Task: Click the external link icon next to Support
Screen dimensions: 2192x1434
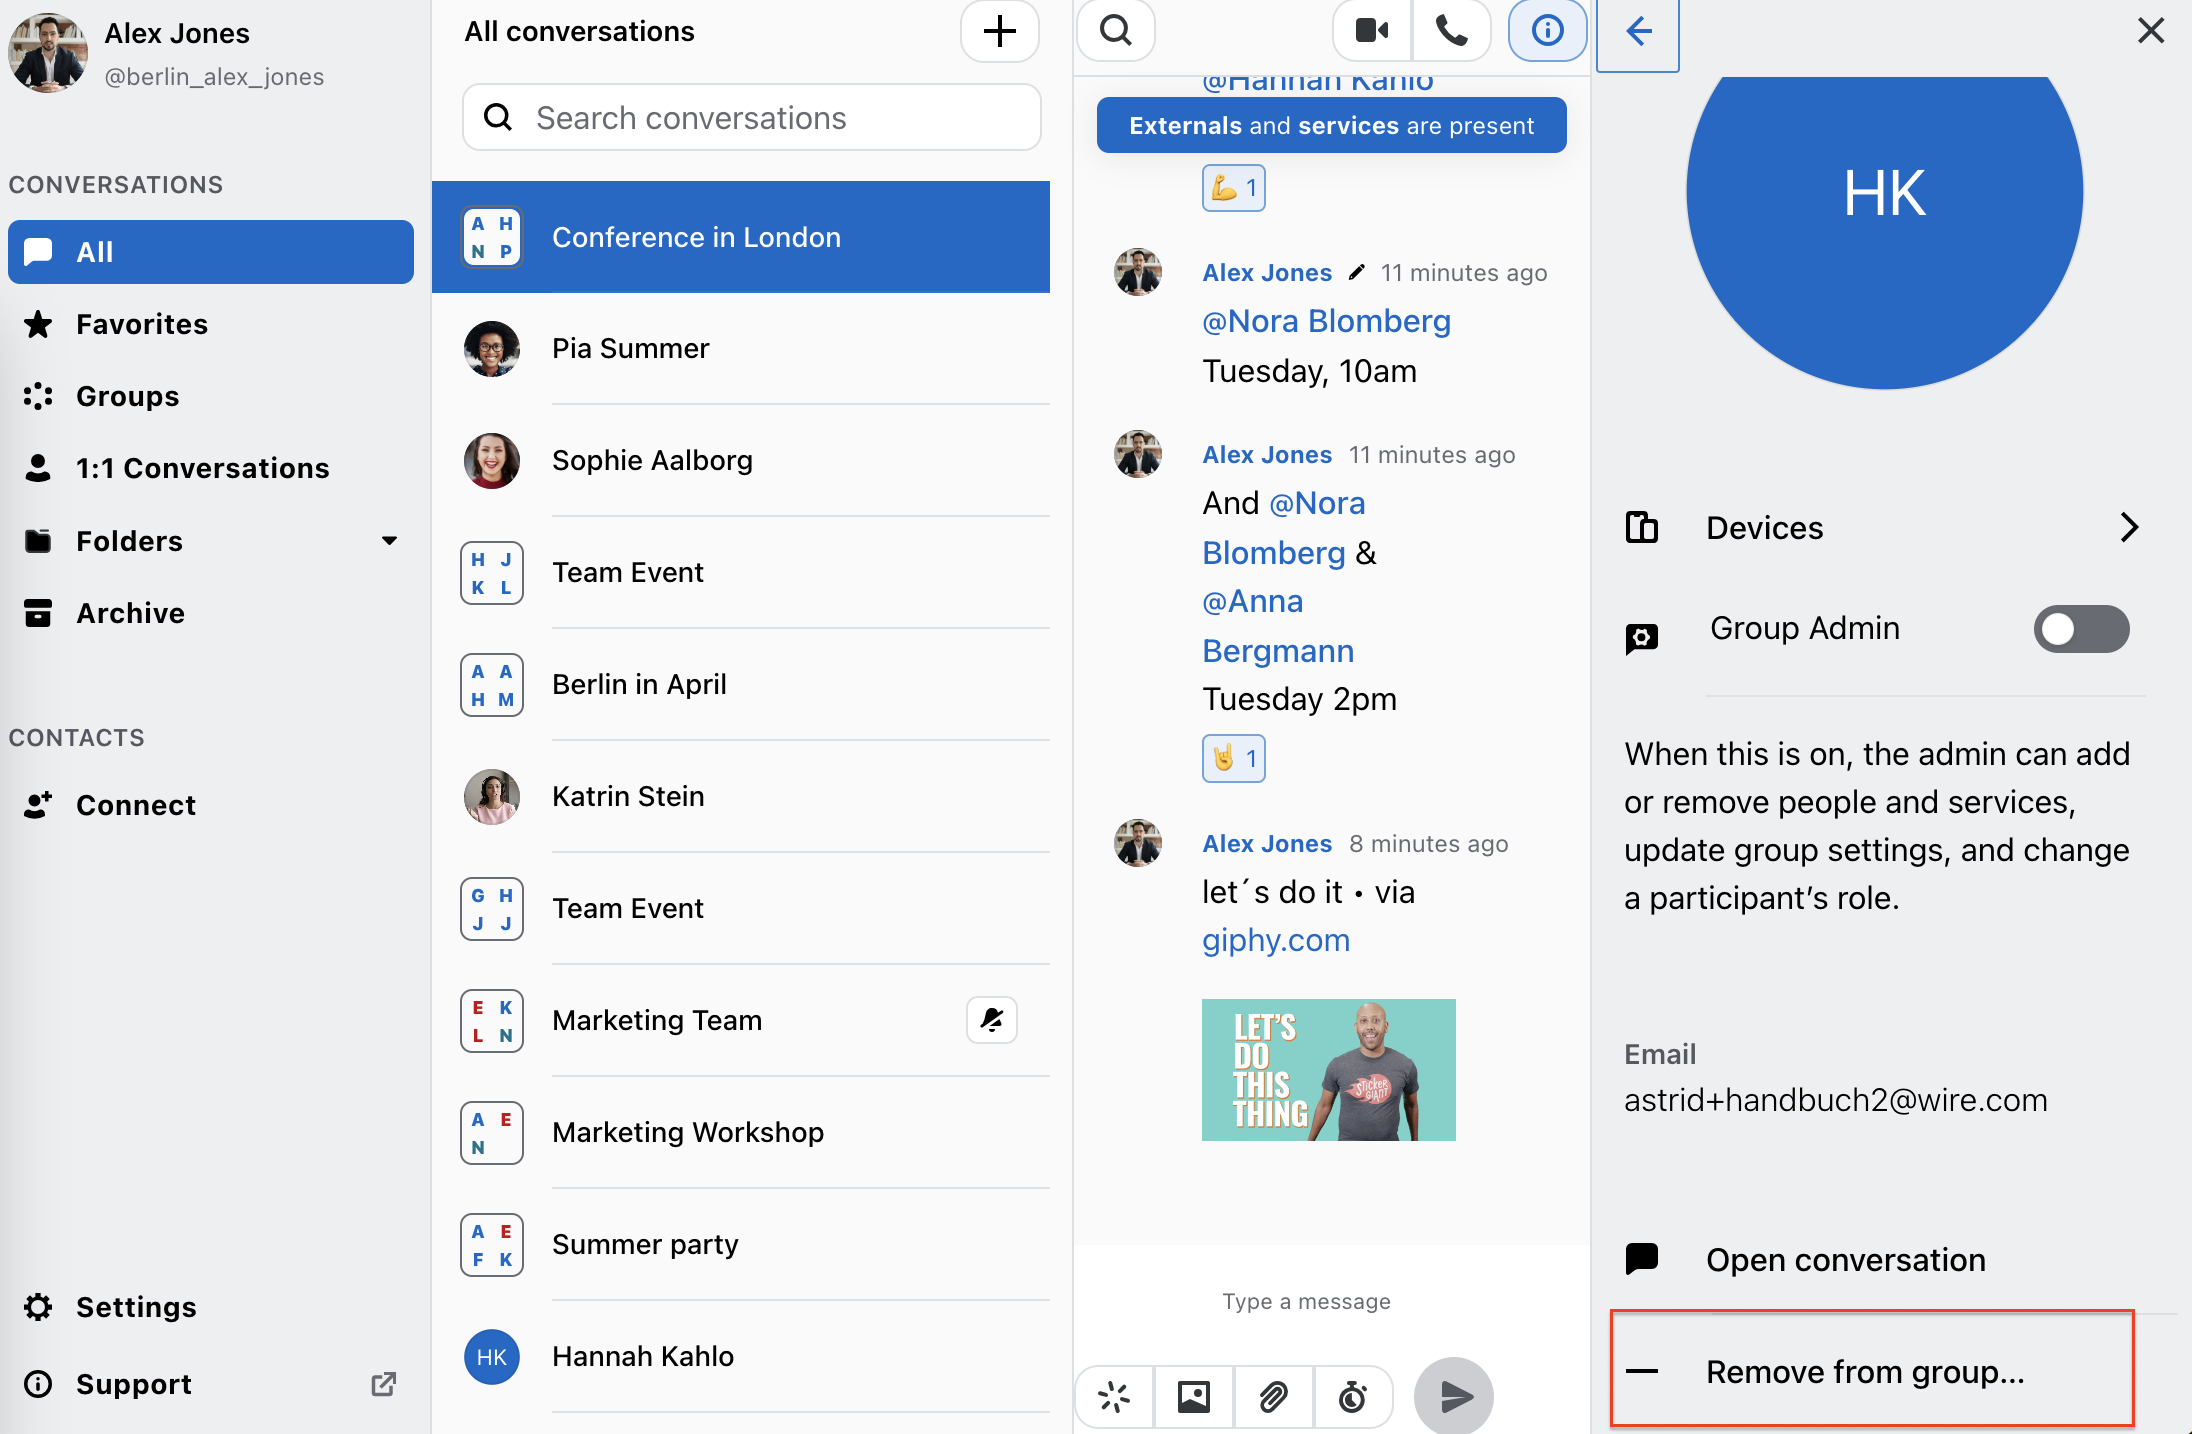Action: (384, 1384)
